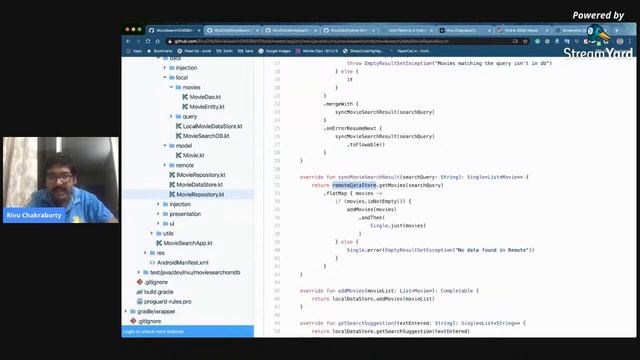Collapse the movies folder
The height and width of the screenshot is (360, 640).
tap(171, 87)
